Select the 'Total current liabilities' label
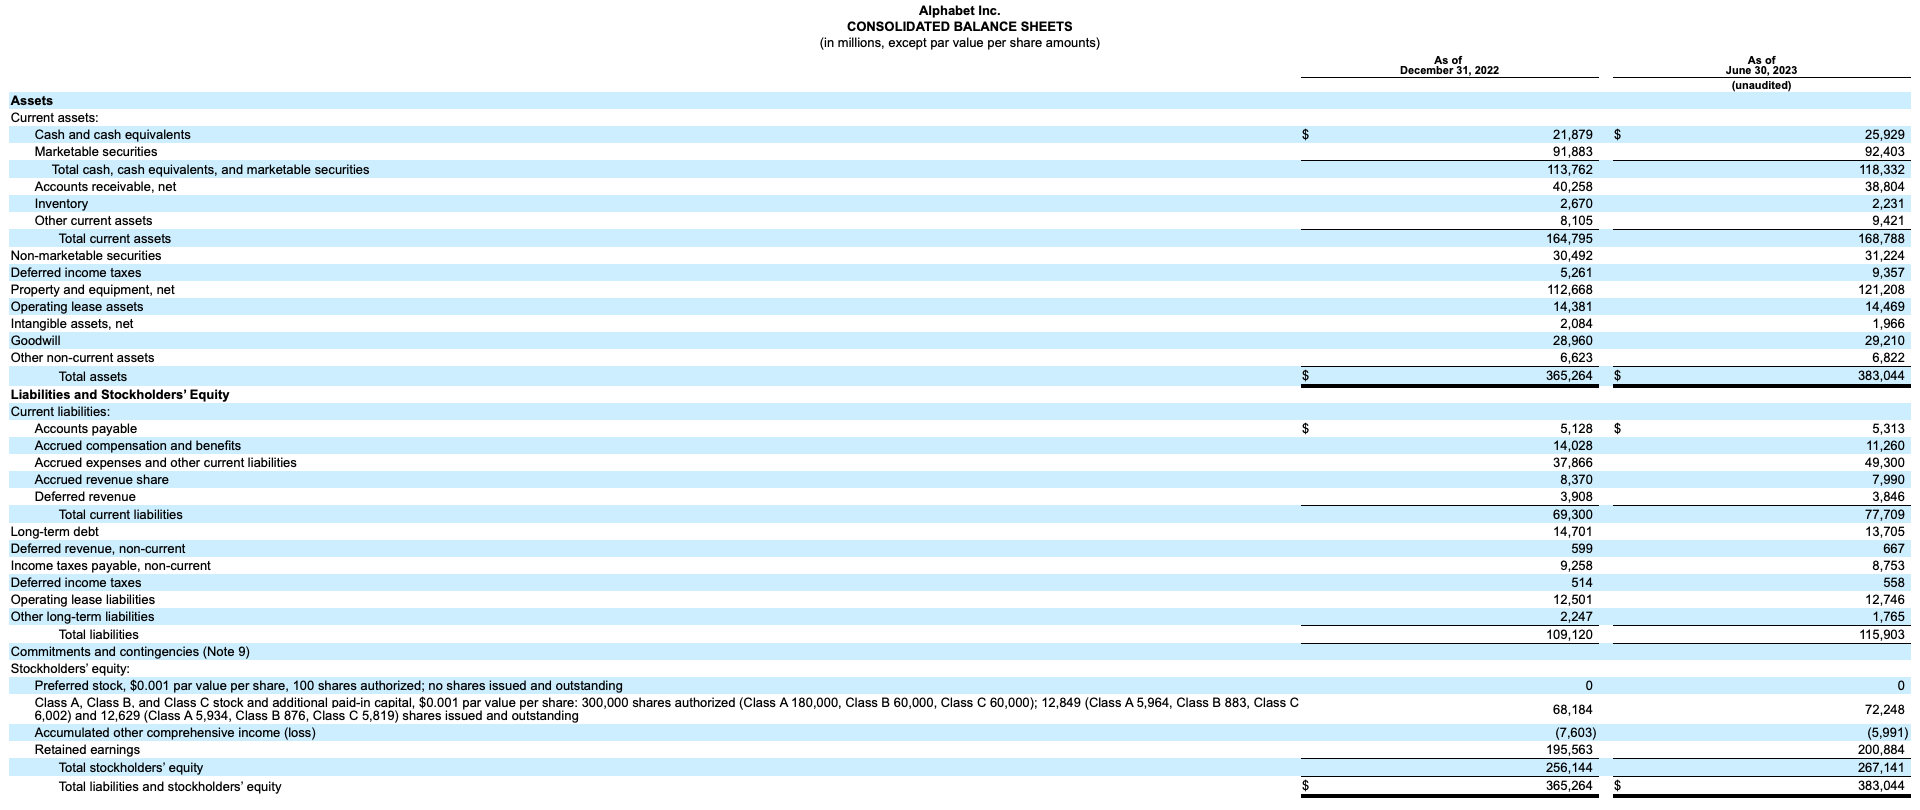Screen dimensions: 1920x810 (121, 515)
